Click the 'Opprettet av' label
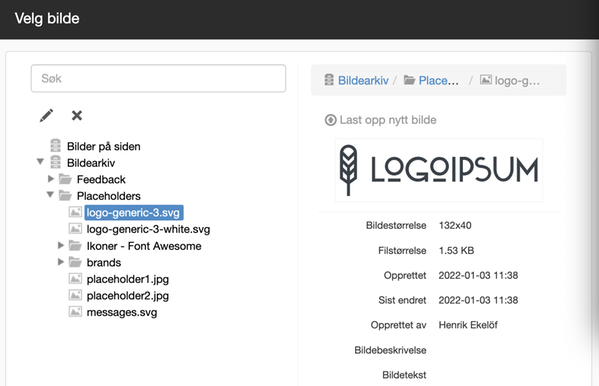The image size is (599, 386). pos(398,325)
